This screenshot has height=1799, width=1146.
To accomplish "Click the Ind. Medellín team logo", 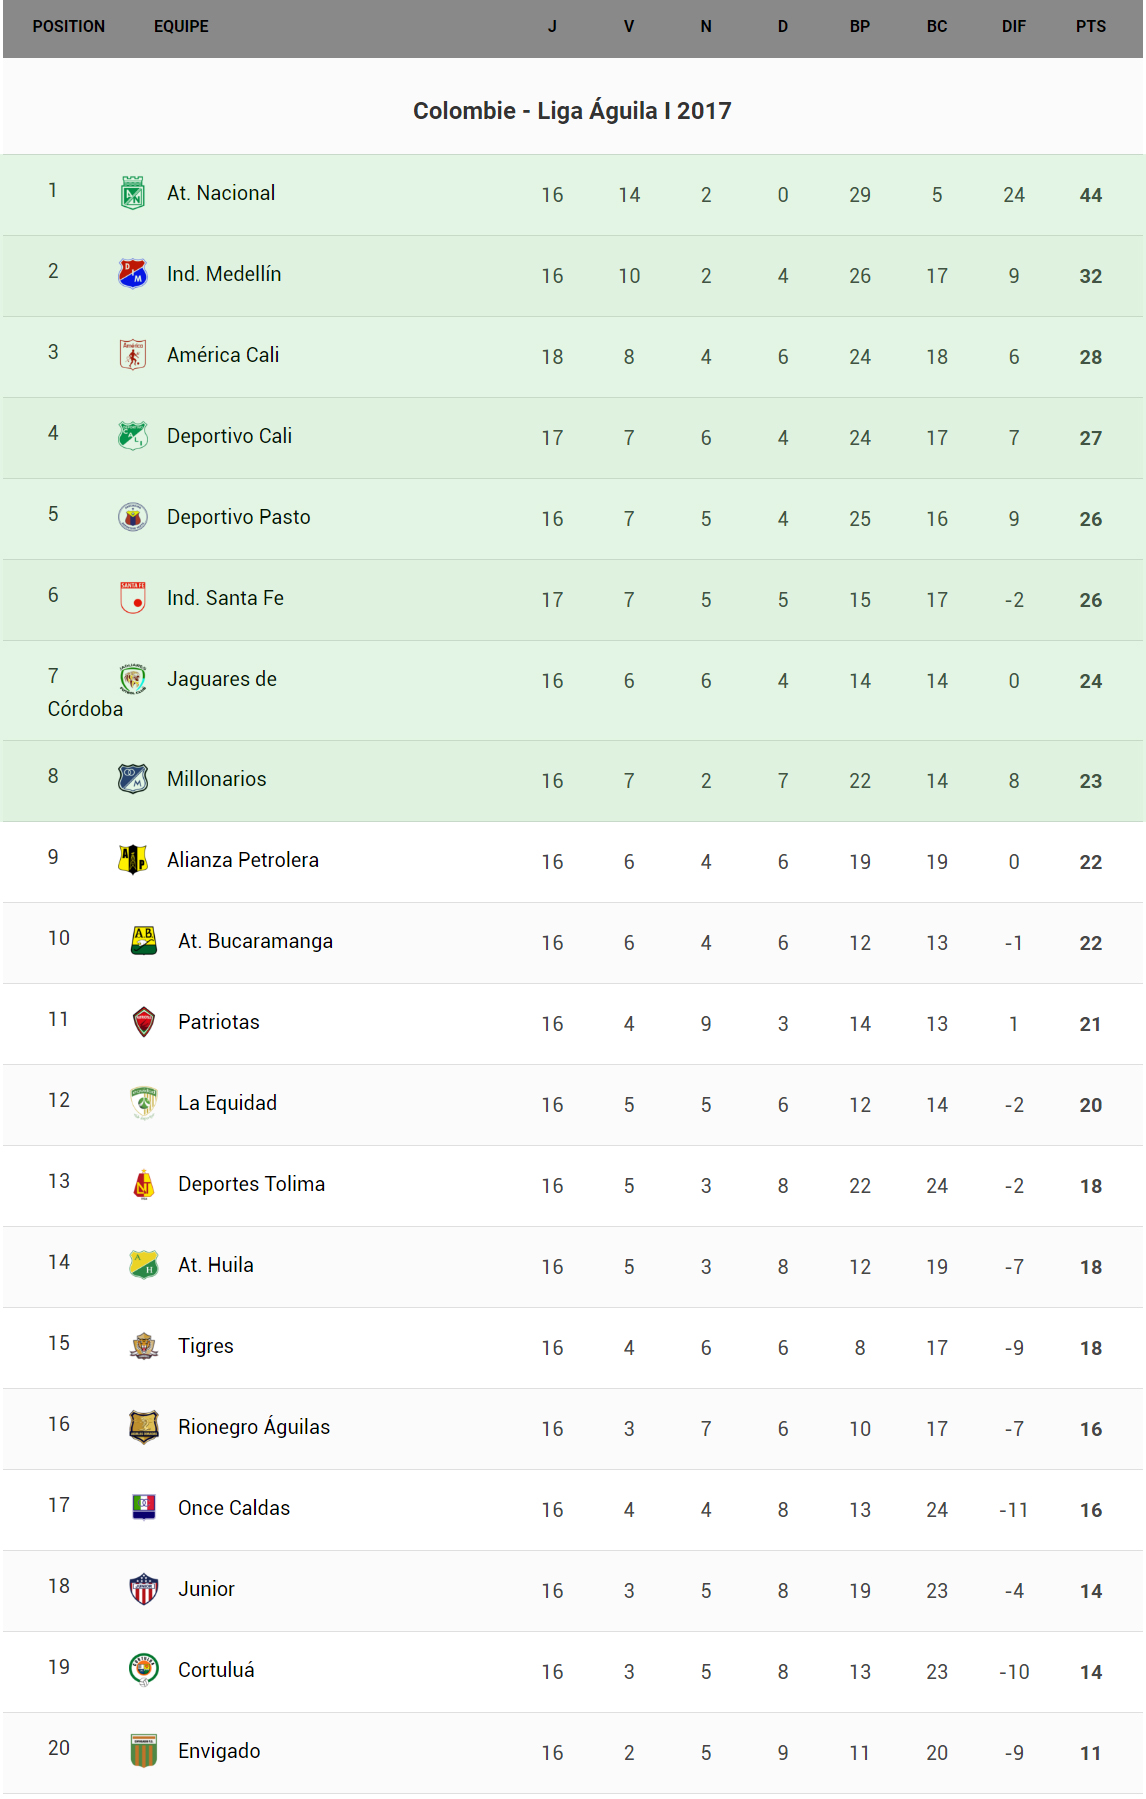I will pos(133,274).
